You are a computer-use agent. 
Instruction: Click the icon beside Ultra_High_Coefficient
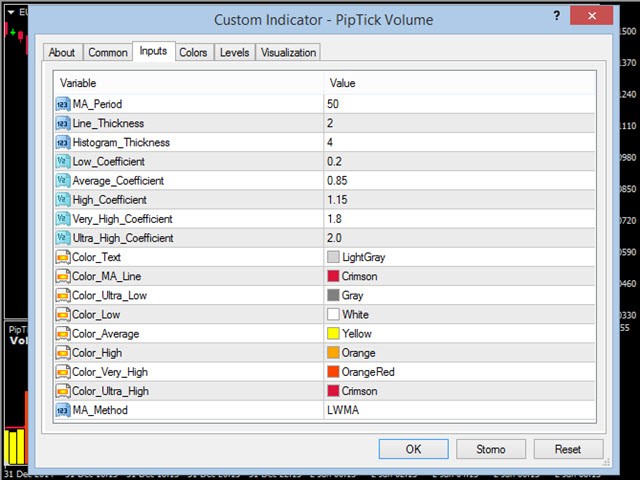pyautogui.click(x=63, y=238)
